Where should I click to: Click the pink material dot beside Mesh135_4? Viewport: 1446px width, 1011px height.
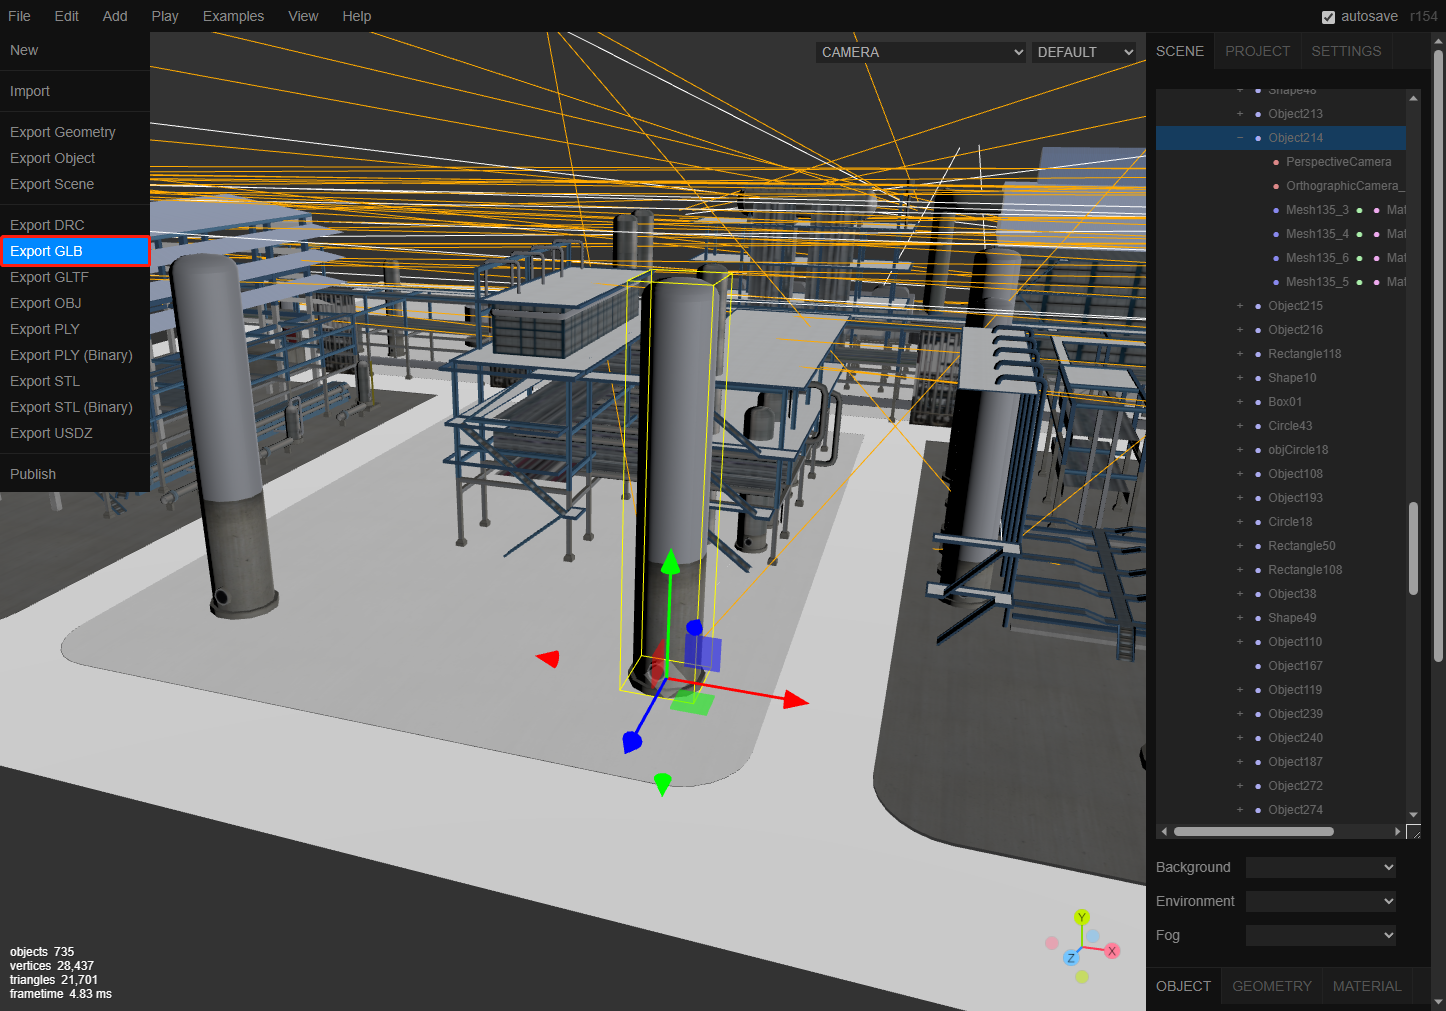(1376, 234)
